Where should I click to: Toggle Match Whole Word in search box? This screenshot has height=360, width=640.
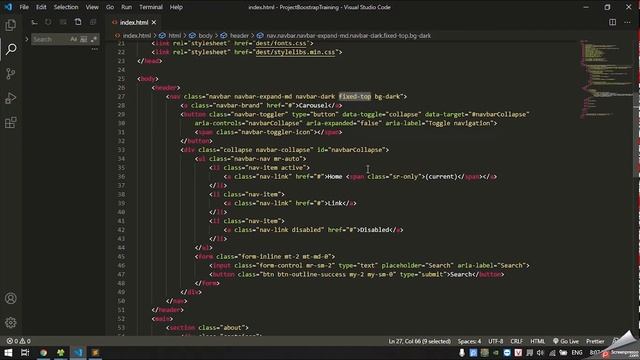click(x=84, y=39)
